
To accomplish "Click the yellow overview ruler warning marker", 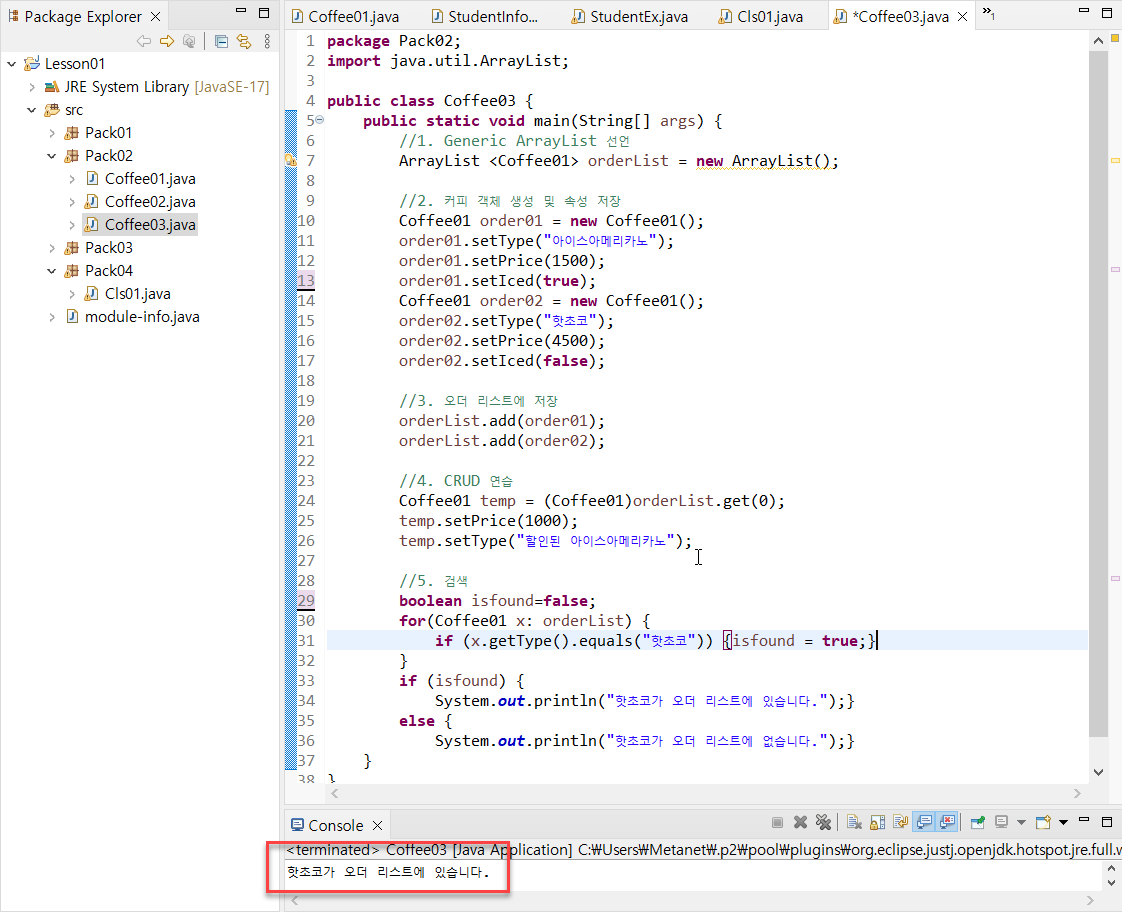I will pos(1115,160).
